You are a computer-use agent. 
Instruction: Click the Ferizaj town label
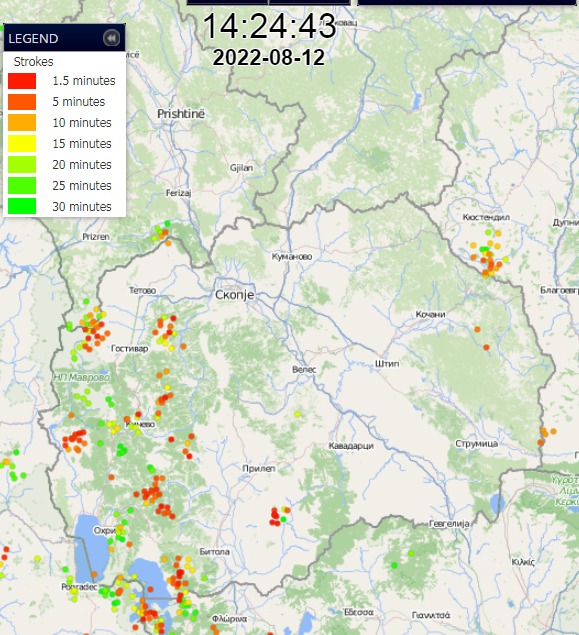click(x=179, y=193)
